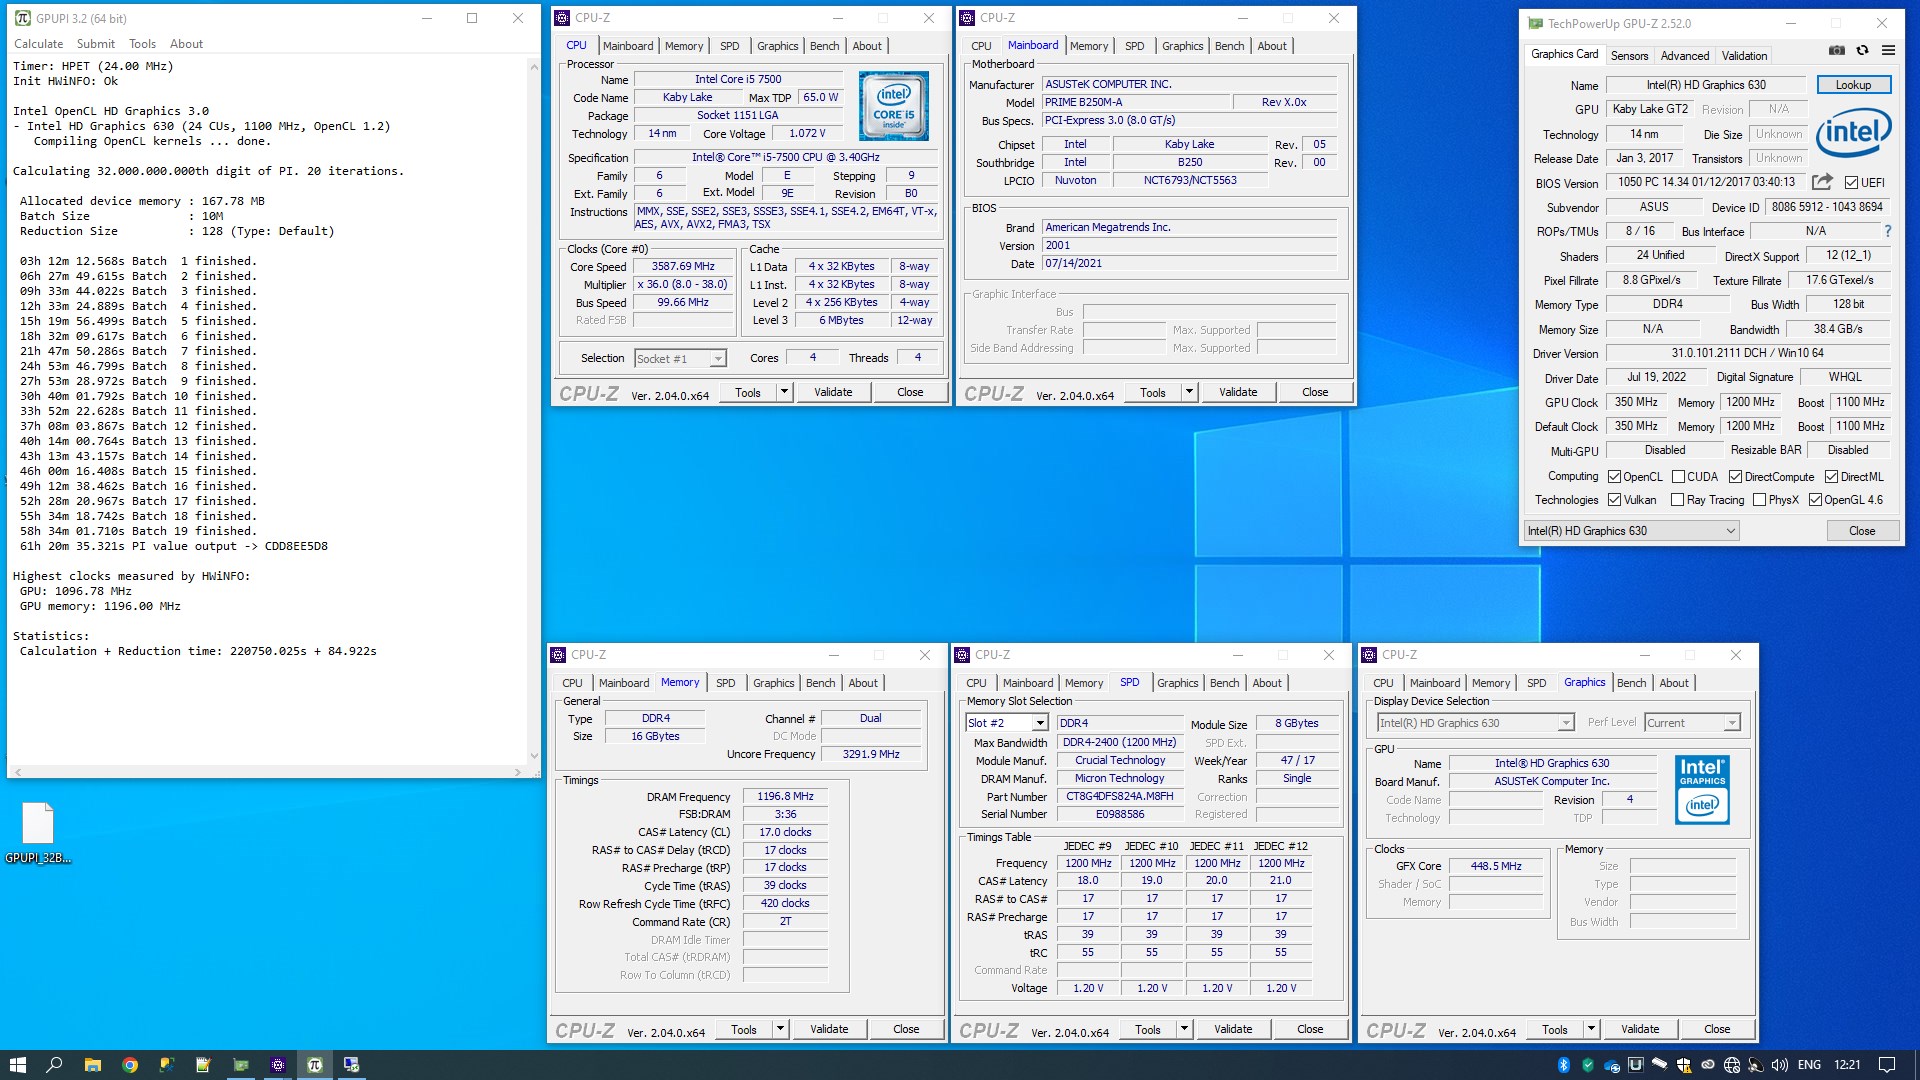
Task: Click the Intel Graphics logo in CPU-Z
Action: pos(1702,789)
